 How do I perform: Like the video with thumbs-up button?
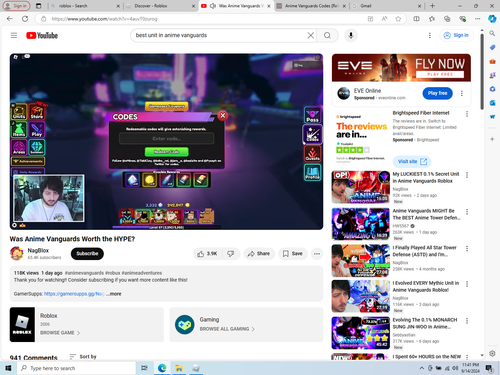coord(207,254)
